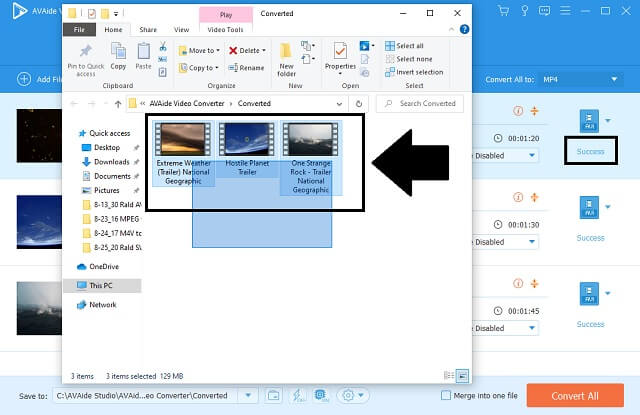Click the Back navigation arrow in Explorer
This screenshot has width=640, height=415.
(74, 104)
